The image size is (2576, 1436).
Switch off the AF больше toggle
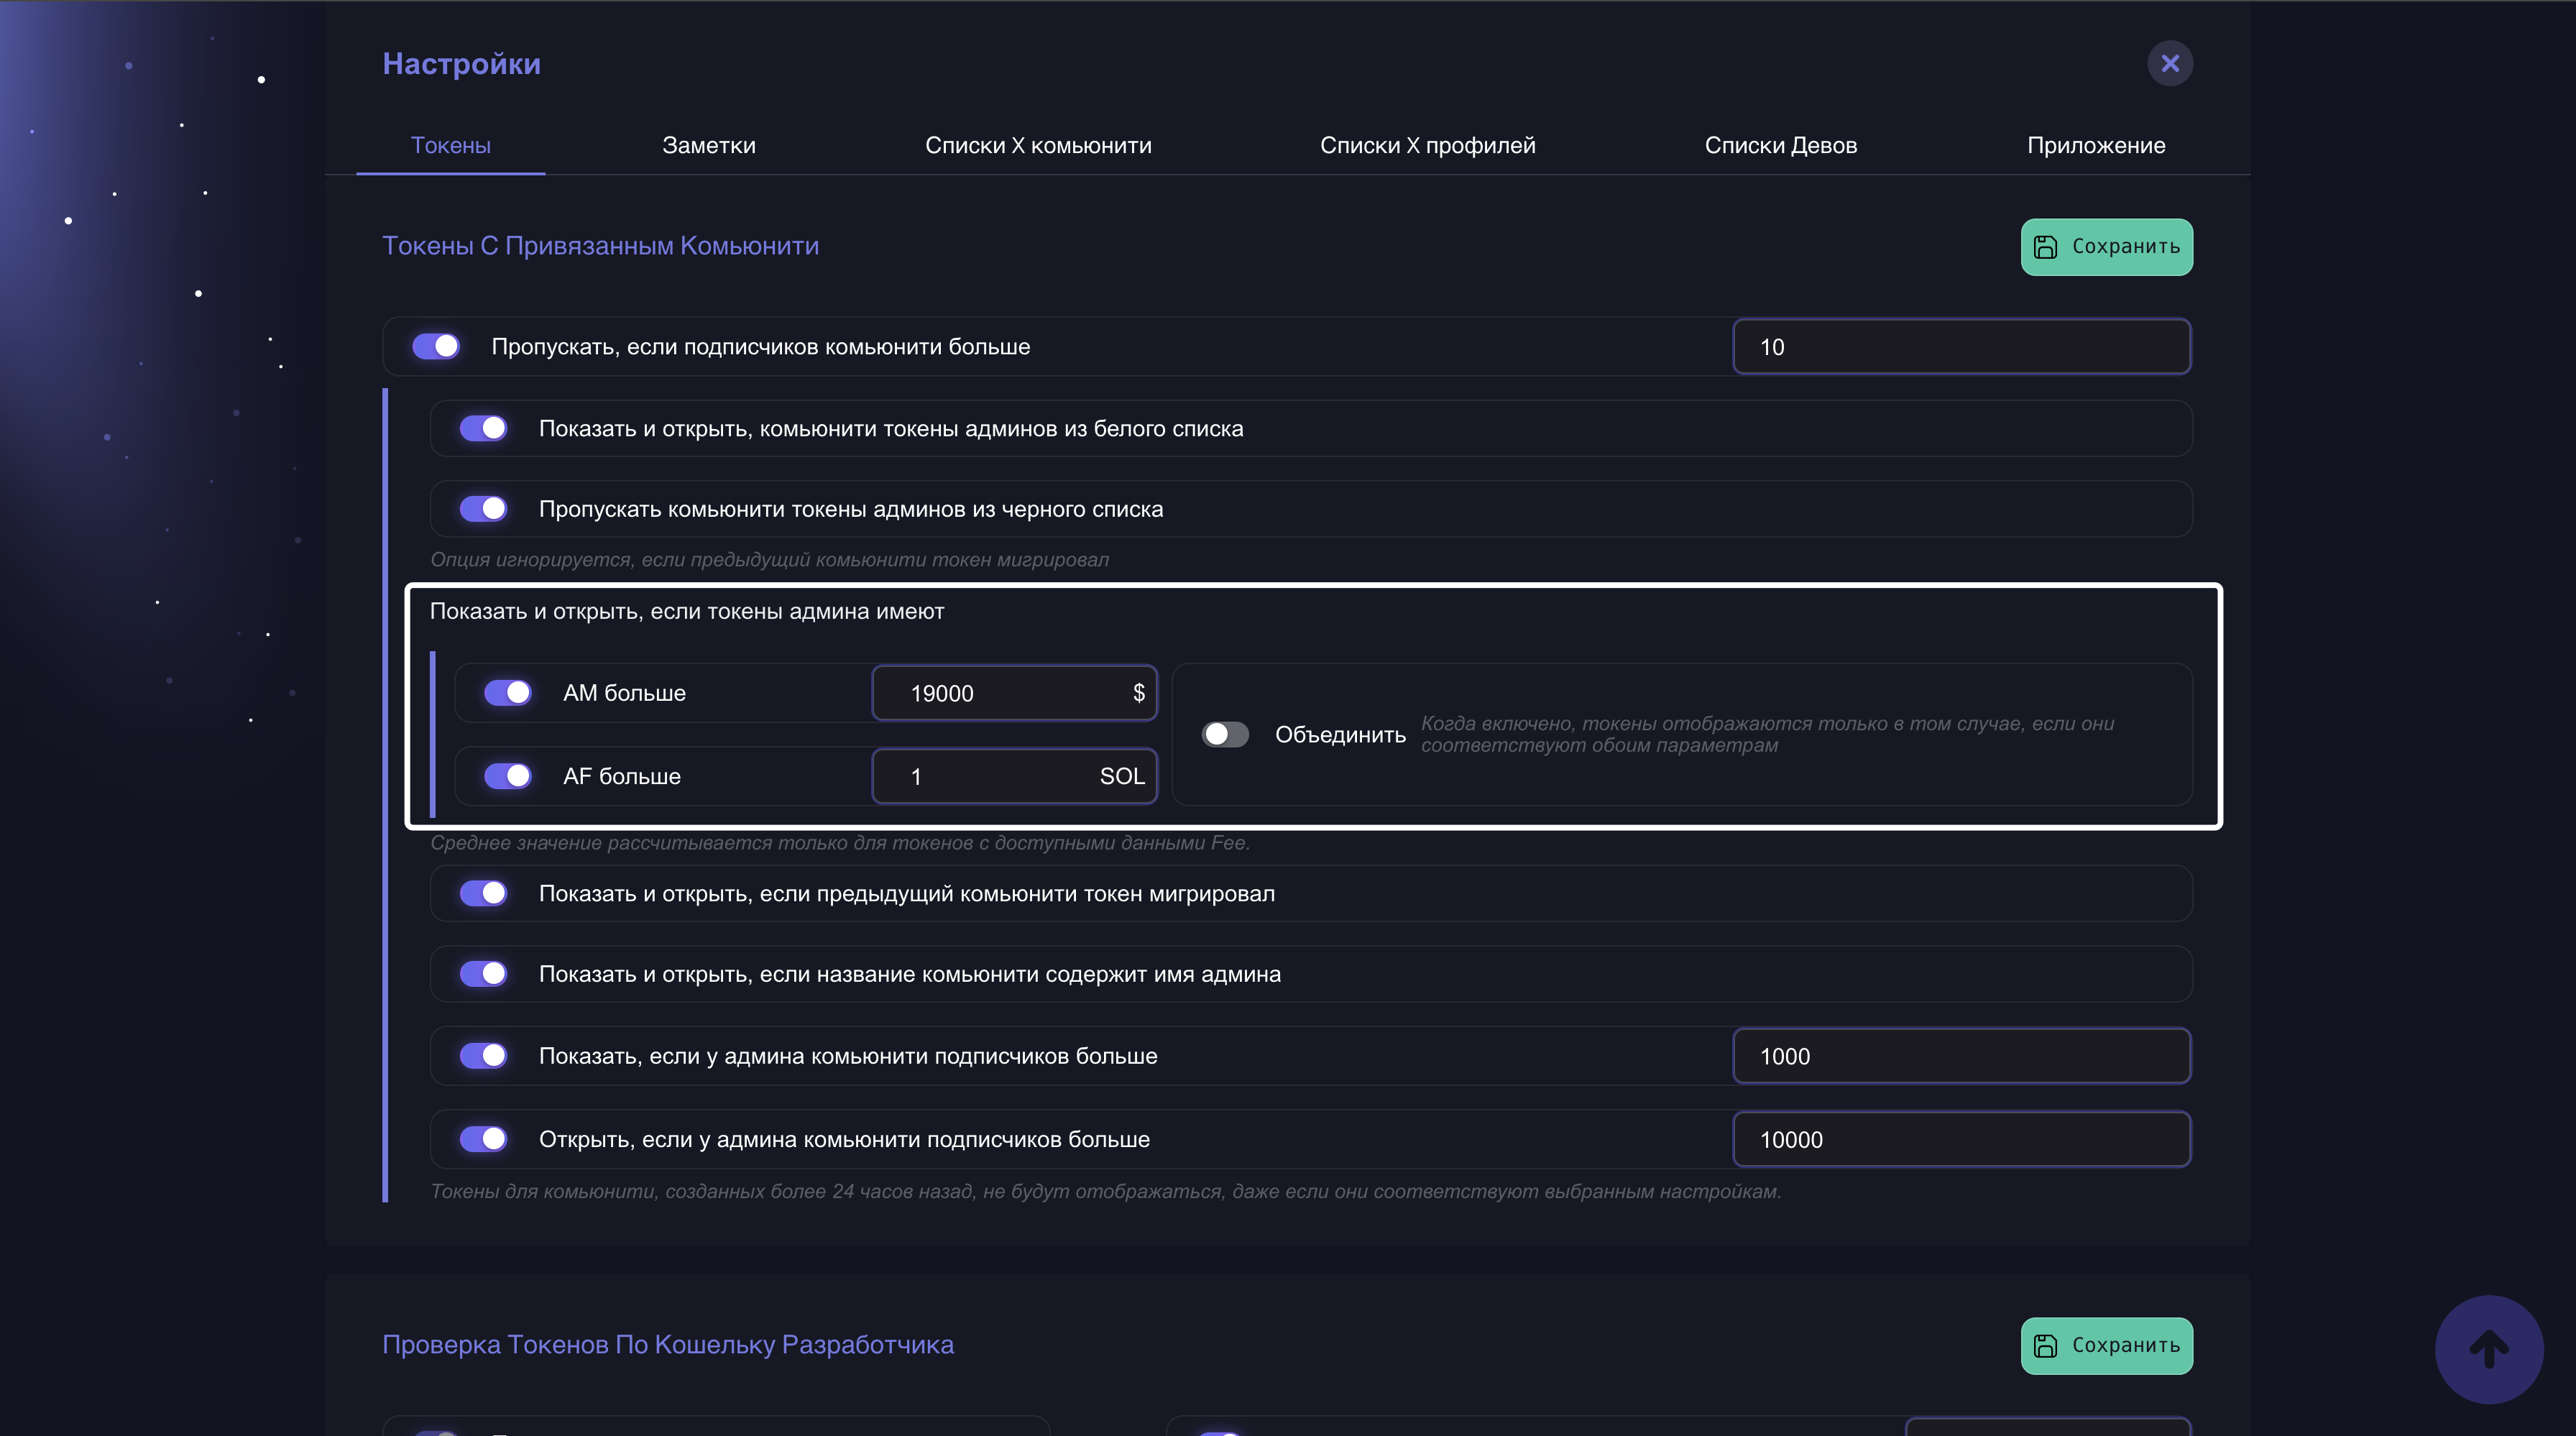508,776
